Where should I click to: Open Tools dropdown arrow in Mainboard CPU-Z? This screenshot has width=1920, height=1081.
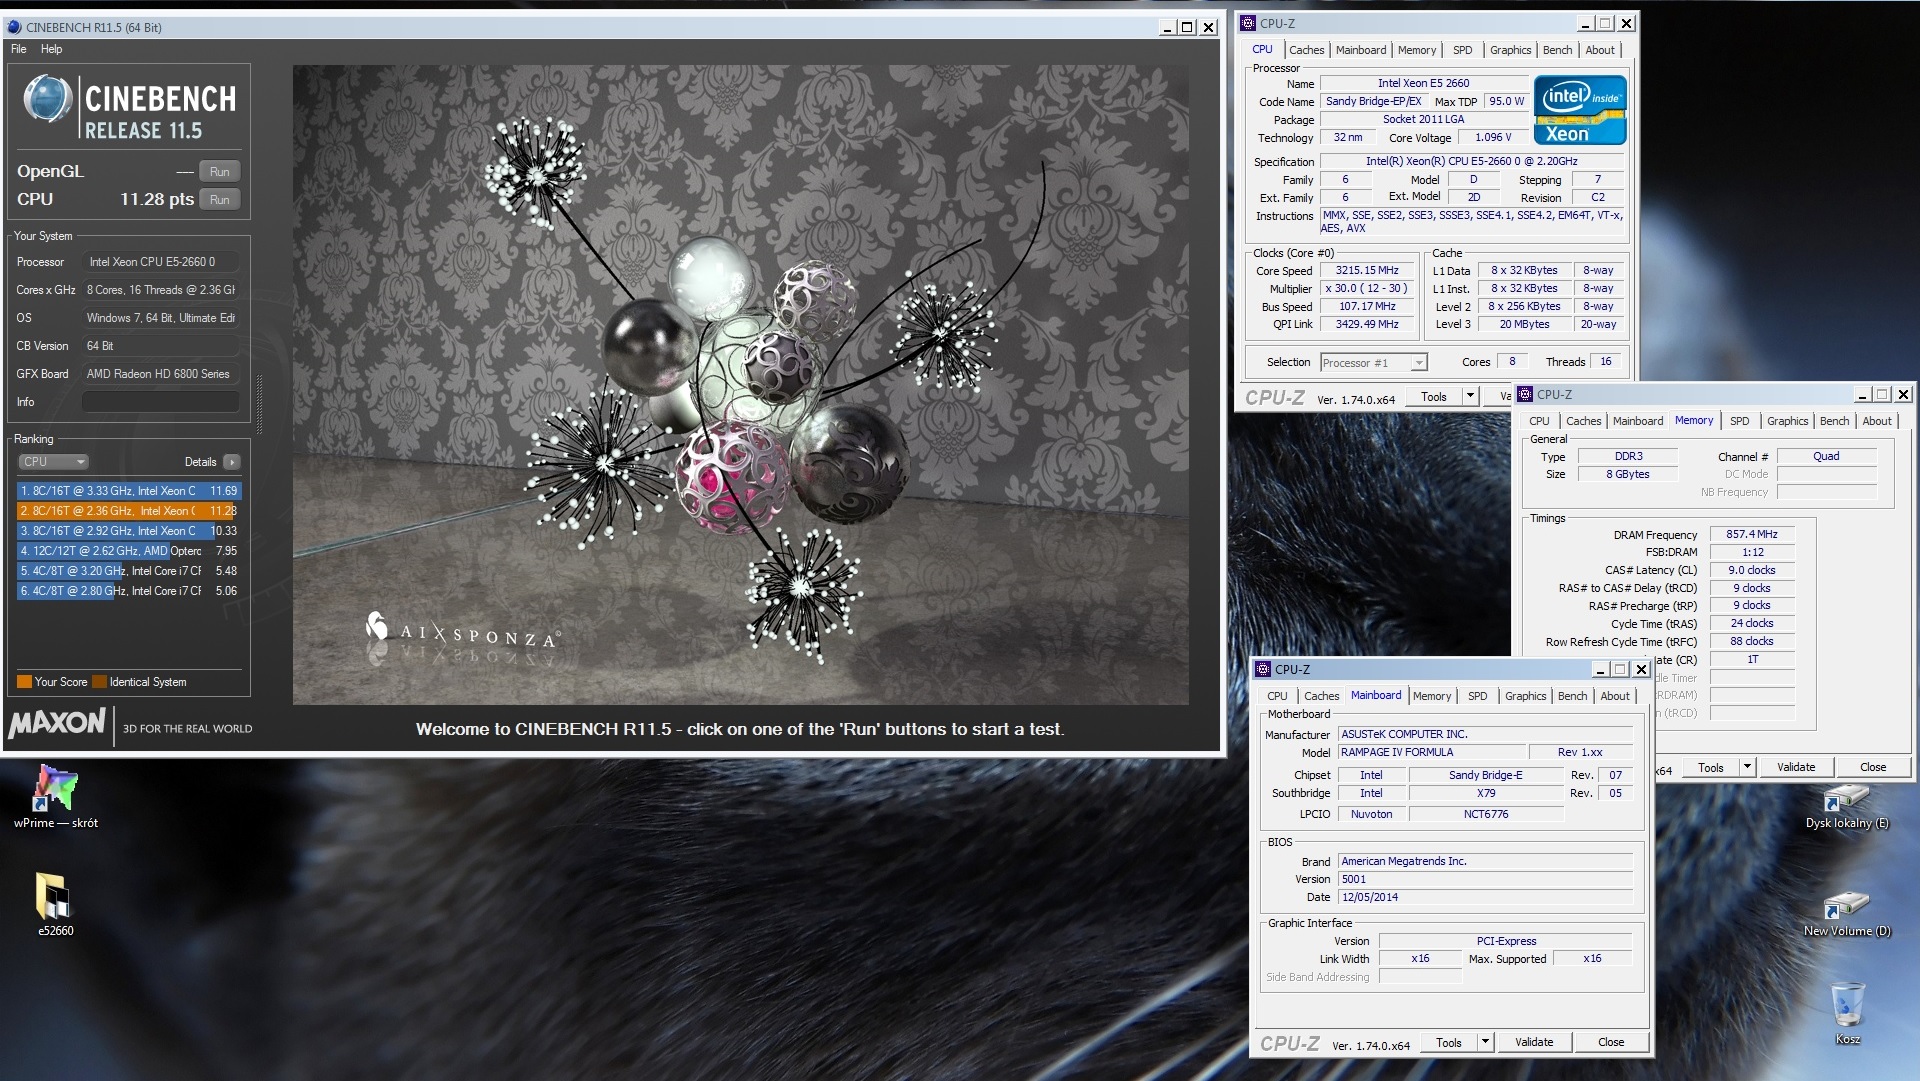(x=1485, y=1042)
